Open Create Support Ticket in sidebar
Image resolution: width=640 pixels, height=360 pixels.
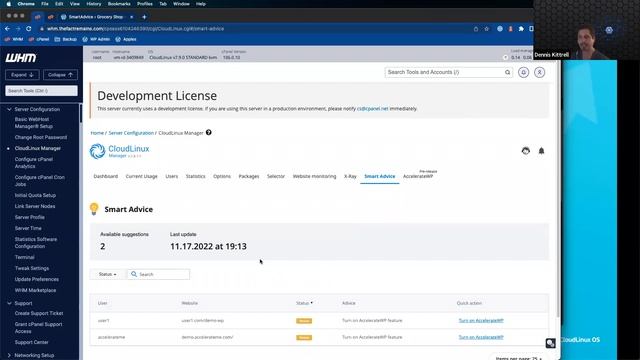39,313
